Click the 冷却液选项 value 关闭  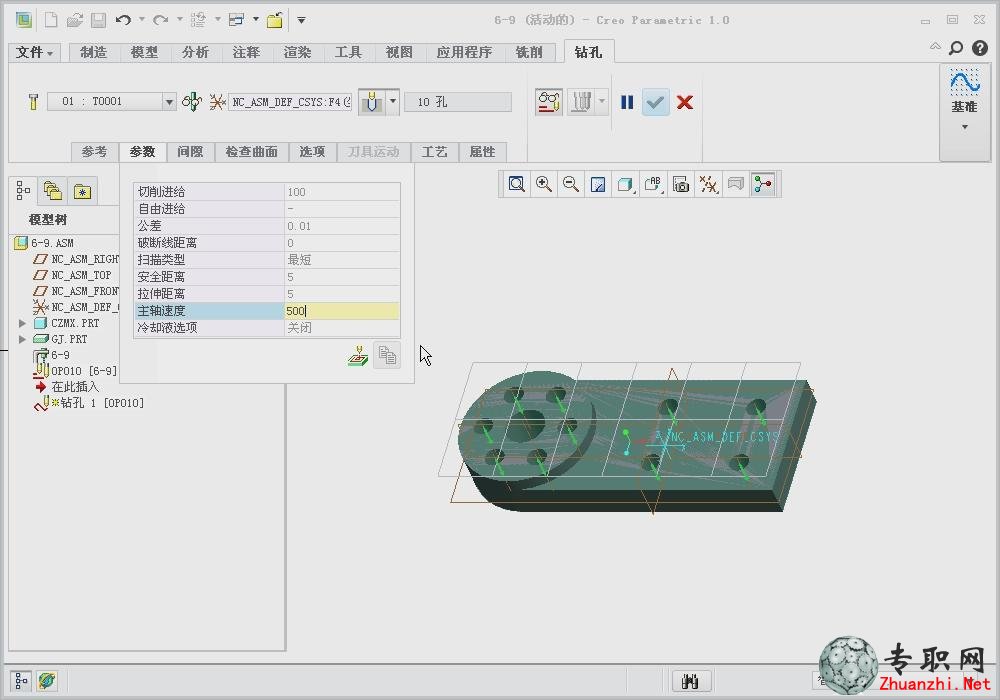pyautogui.click(x=342, y=328)
